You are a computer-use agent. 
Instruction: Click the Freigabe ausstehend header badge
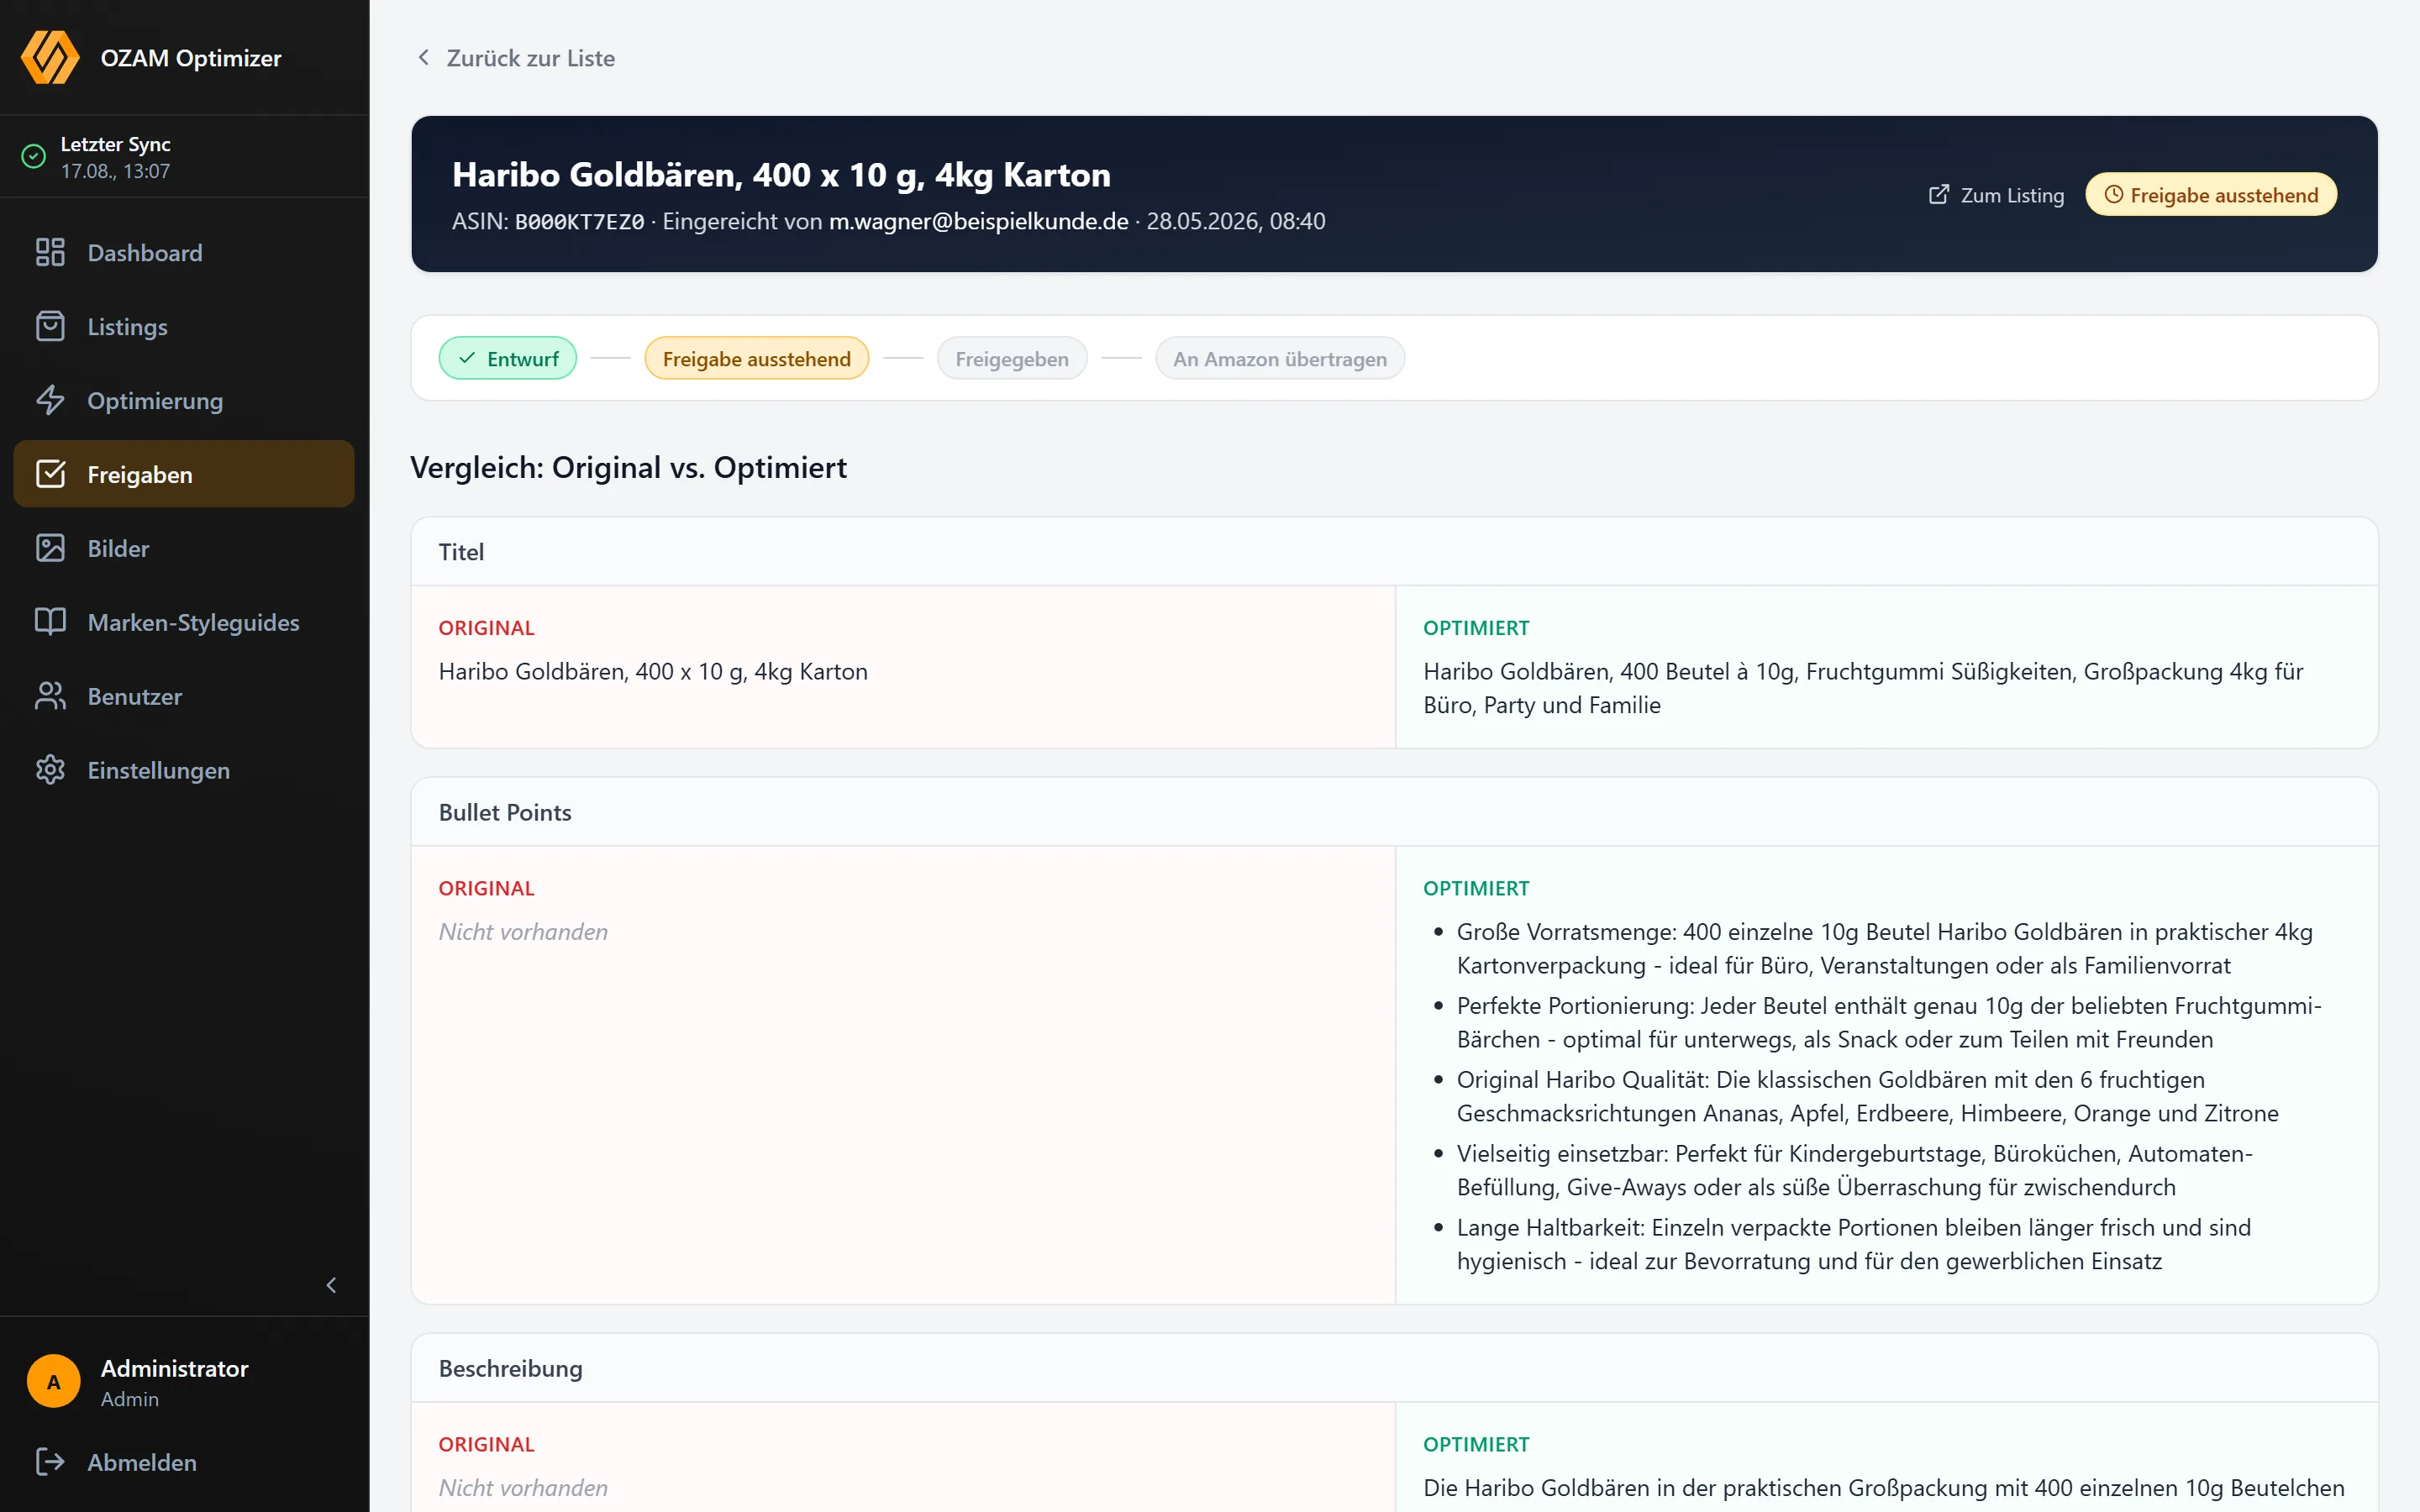[2211, 194]
